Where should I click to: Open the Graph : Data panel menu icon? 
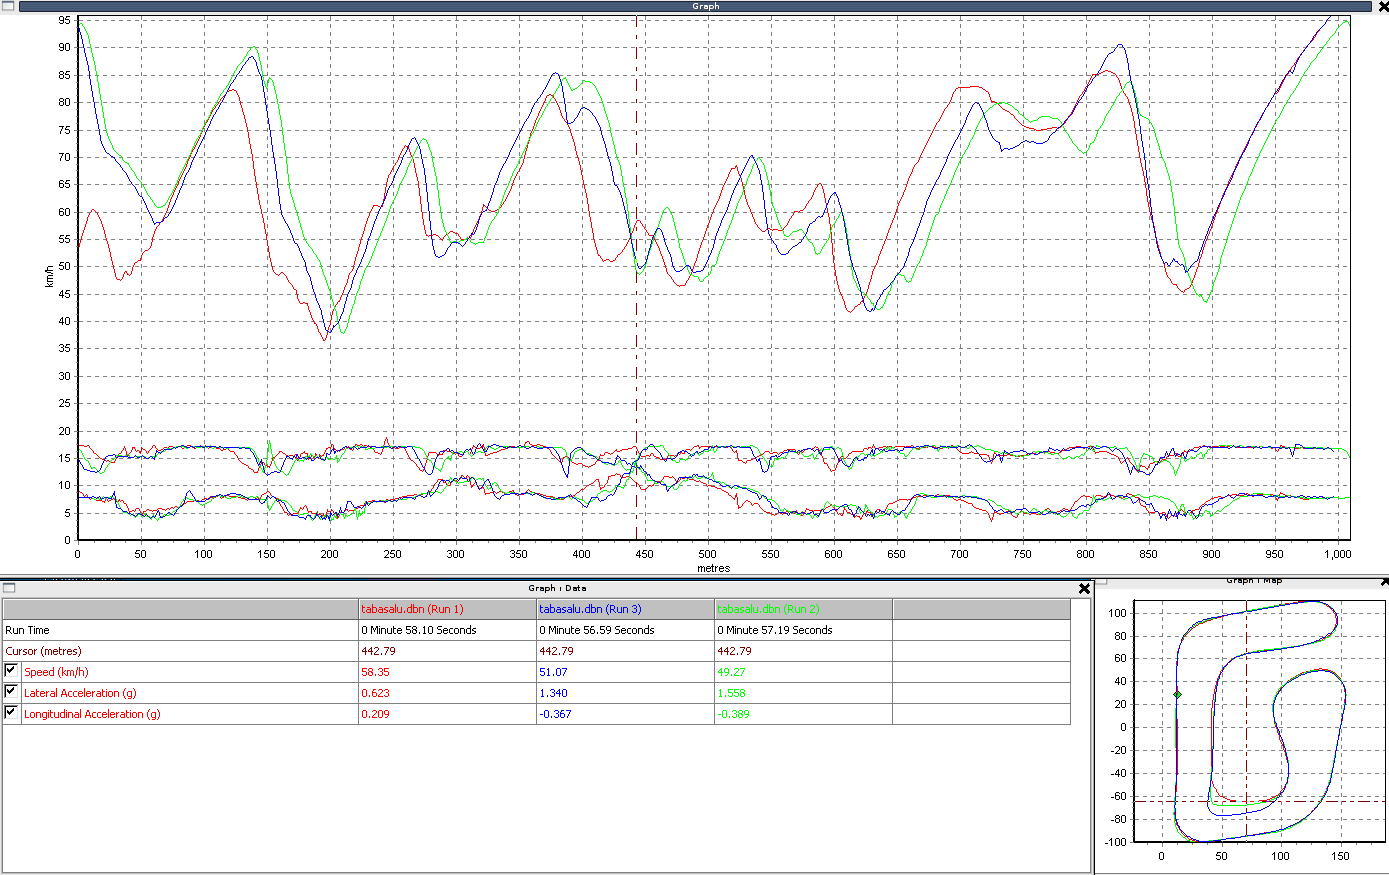coord(9,588)
